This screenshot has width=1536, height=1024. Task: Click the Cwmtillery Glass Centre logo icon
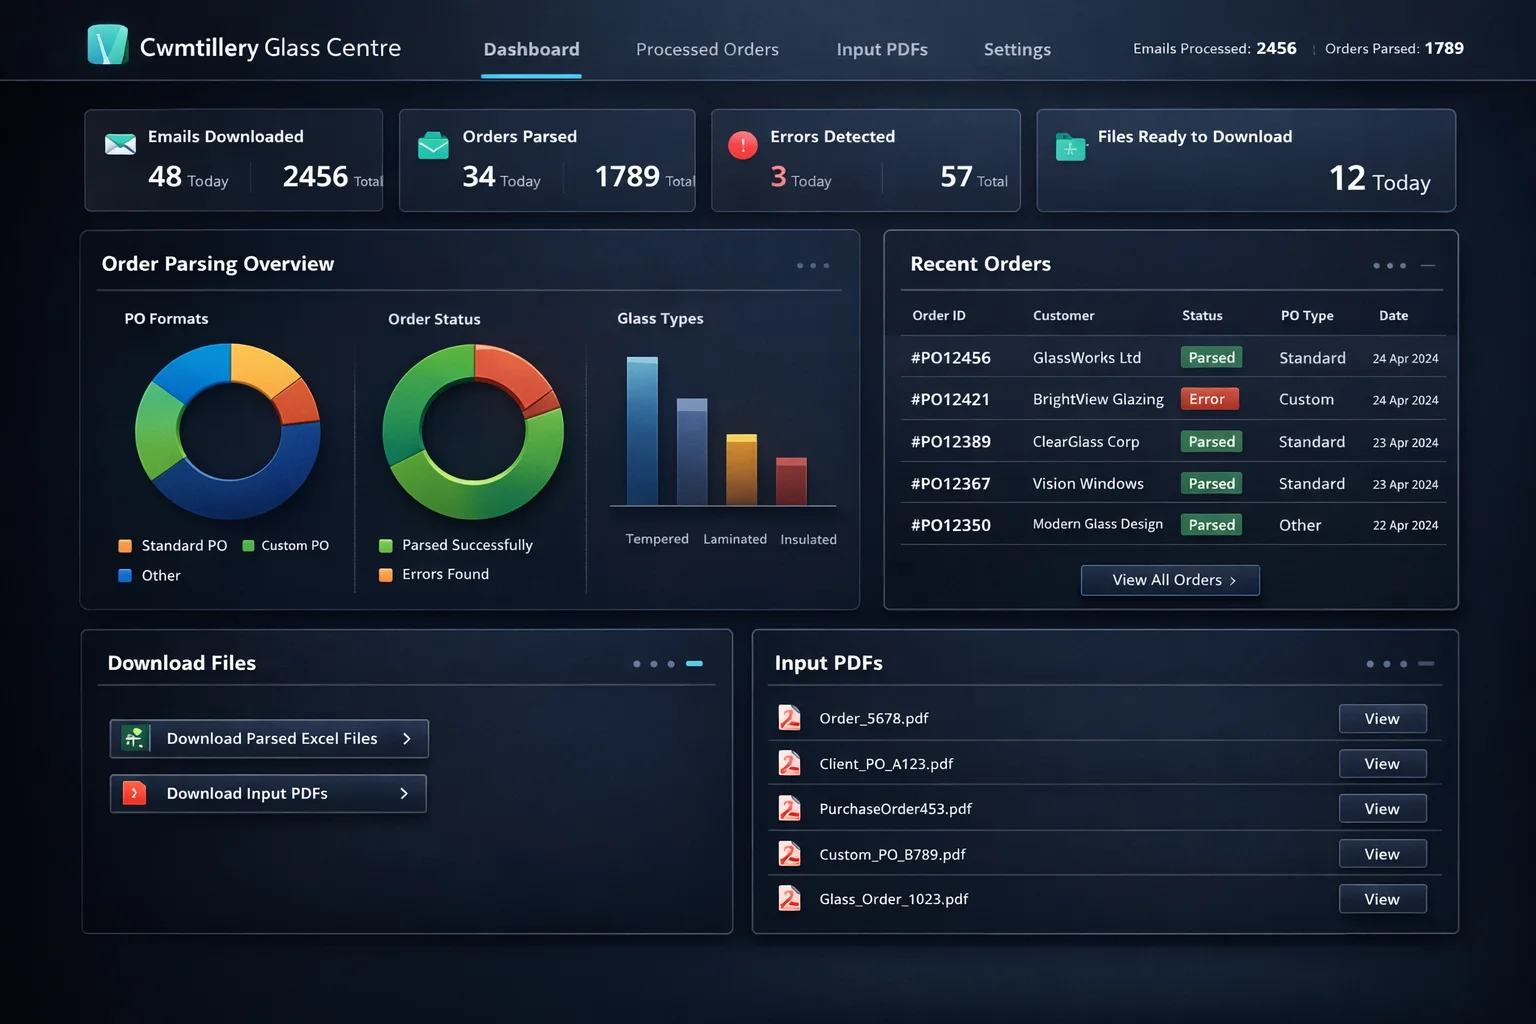click(108, 45)
